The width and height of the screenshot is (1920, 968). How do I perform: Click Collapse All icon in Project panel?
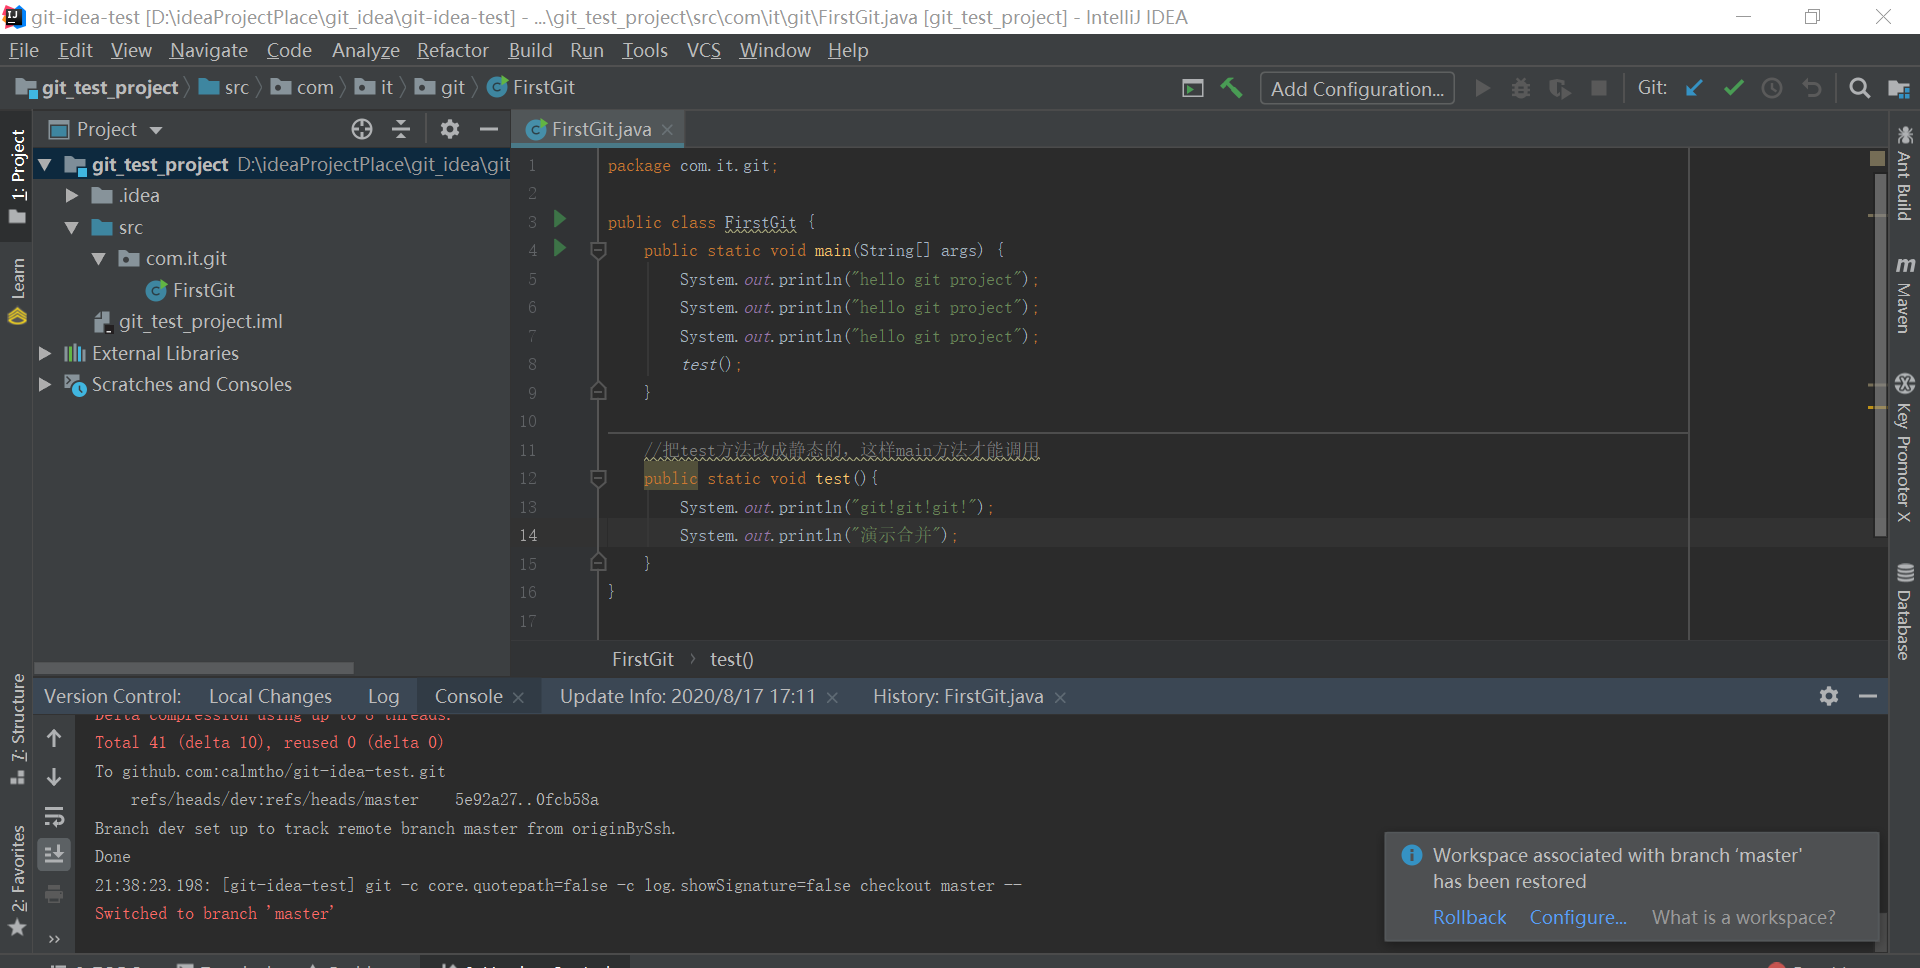(401, 129)
